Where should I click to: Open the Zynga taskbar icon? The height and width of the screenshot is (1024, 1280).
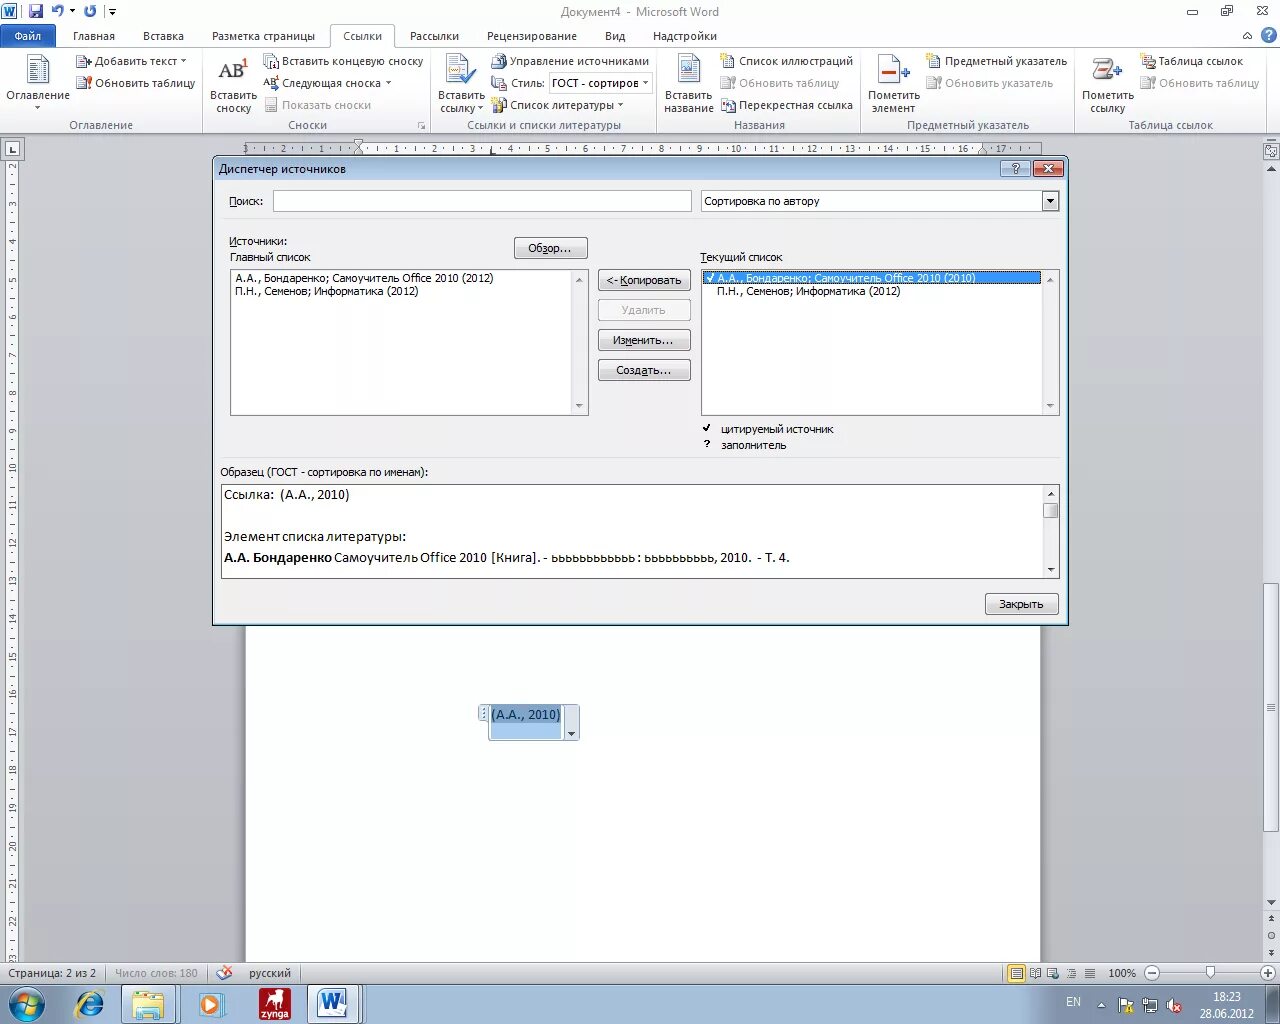coord(275,1003)
